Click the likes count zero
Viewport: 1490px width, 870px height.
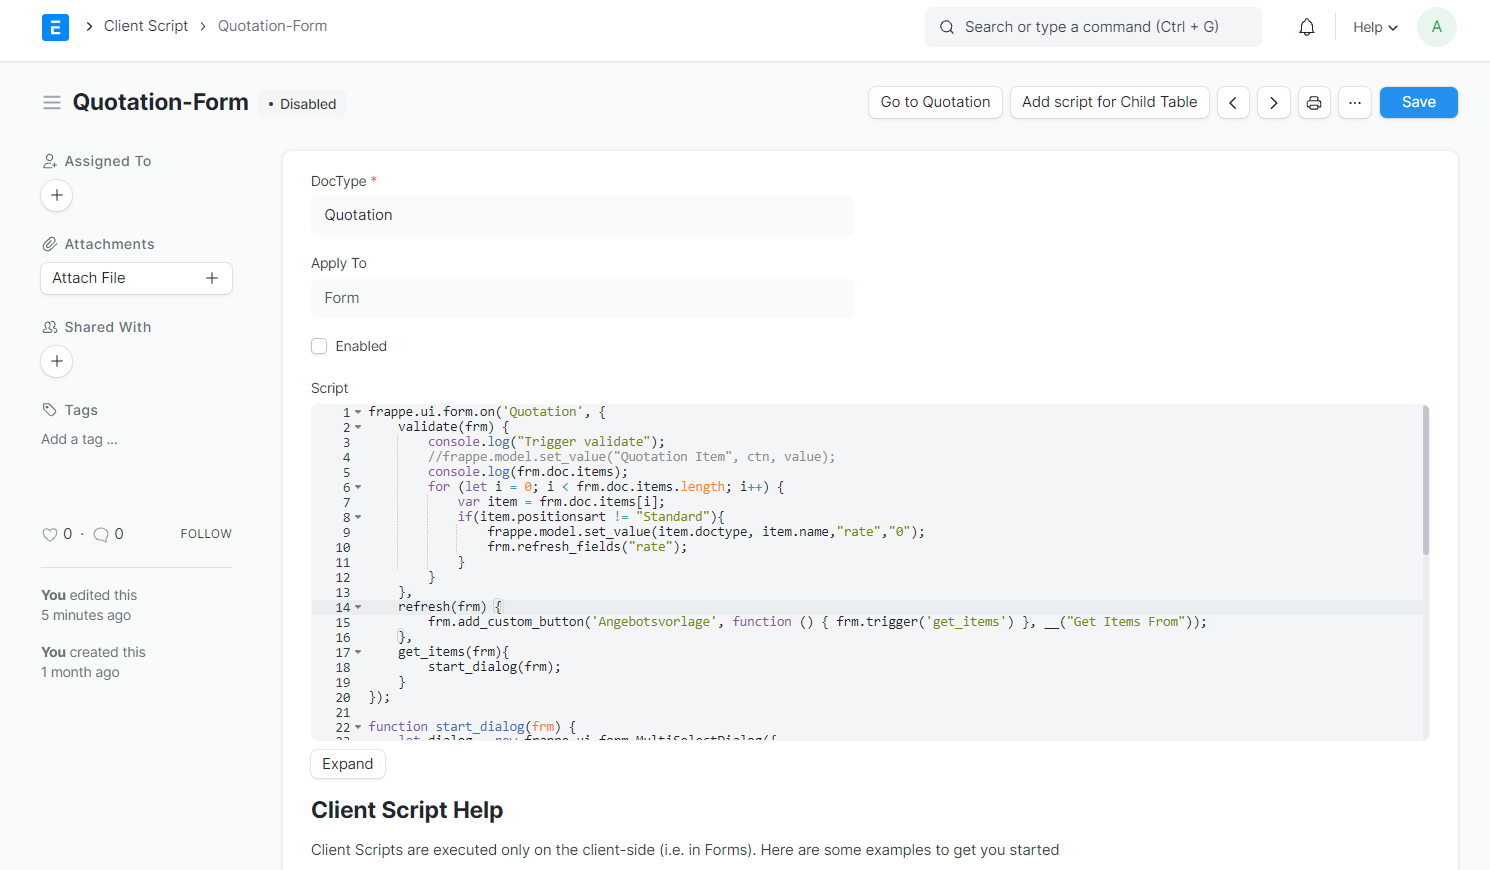tap(68, 534)
